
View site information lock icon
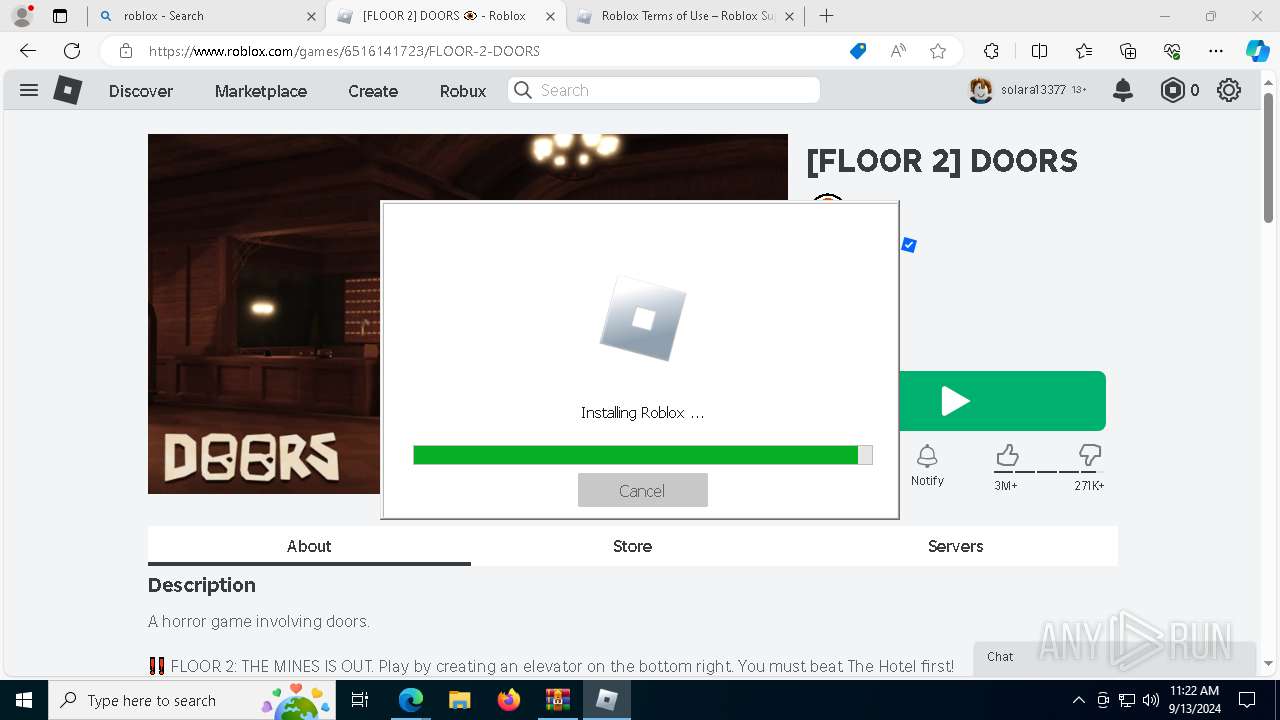(125, 51)
